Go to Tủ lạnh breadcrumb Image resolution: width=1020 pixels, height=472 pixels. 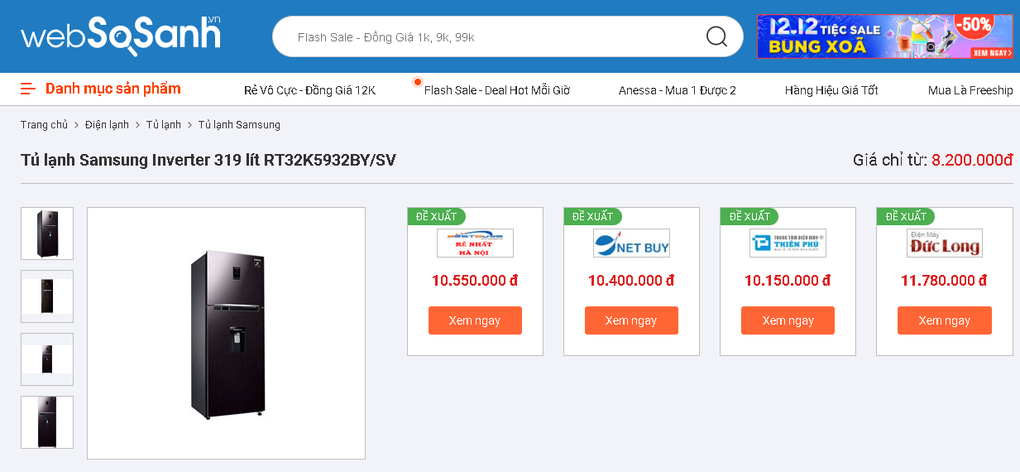(x=163, y=125)
